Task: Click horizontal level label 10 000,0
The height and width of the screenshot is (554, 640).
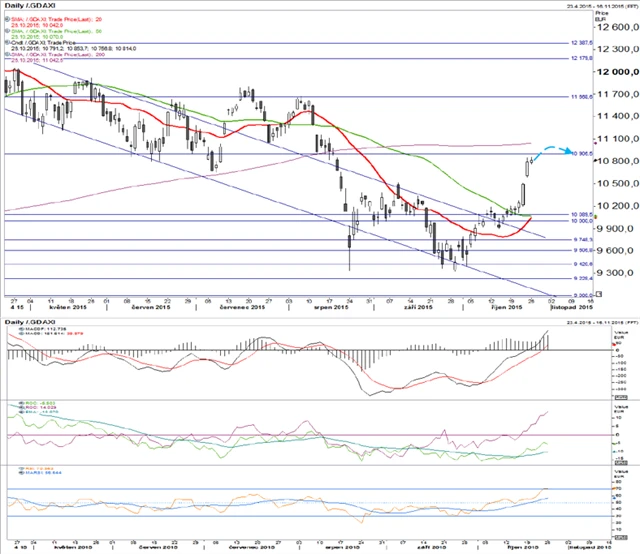Action: tap(582, 221)
